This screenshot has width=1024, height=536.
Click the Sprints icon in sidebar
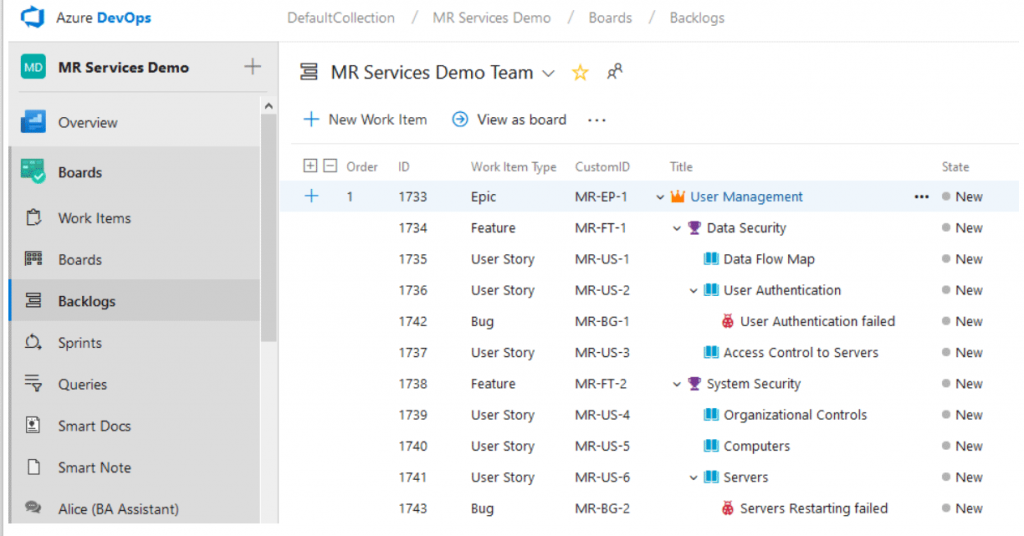33,342
